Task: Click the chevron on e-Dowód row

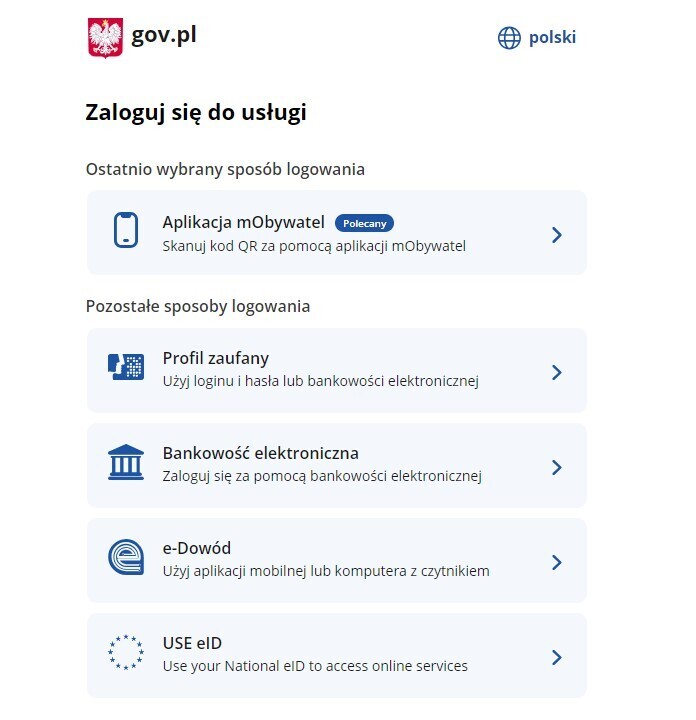Action: (x=557, y=562)
